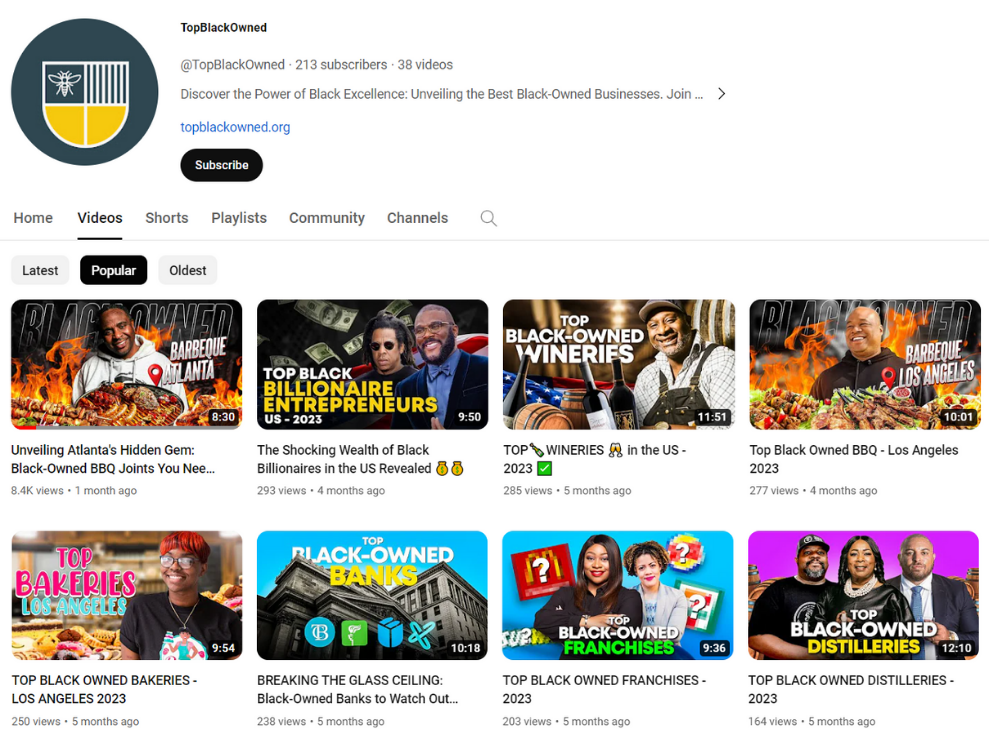This screenshot has width=1000, height=750.
Task: Play the Top Bakeries Los Angeles thumbnail
Action: 126,595
